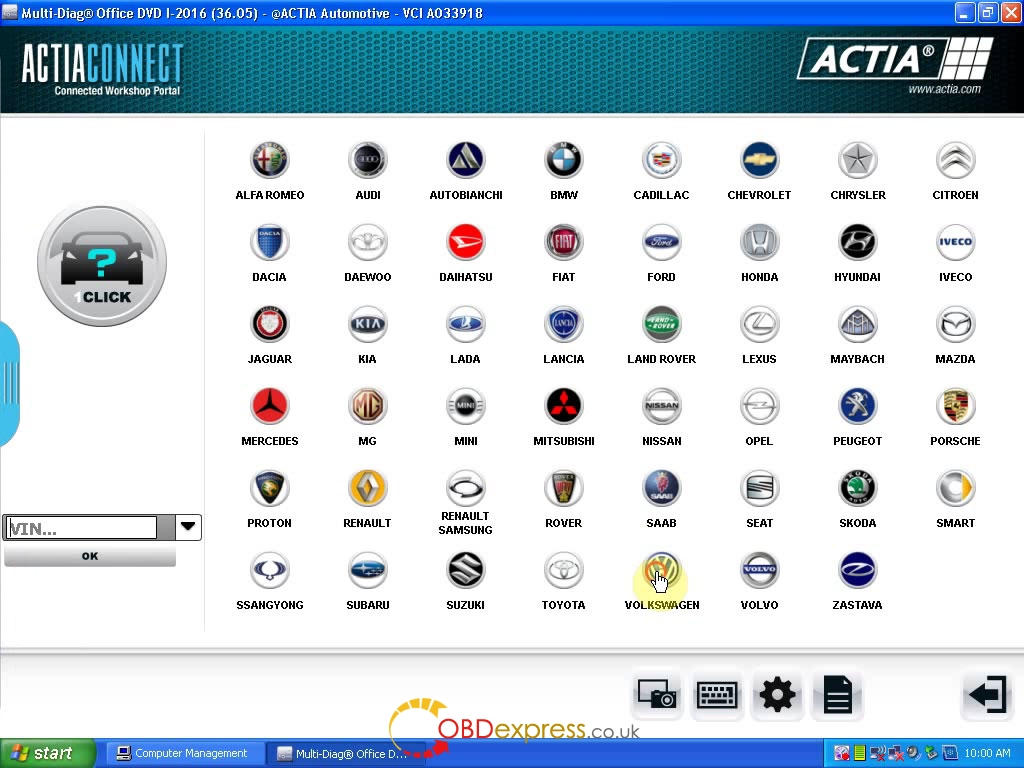Image resolution: width=1024 pixels, height=768 pixels.
Task: Select the Peugeot brand icon
Action: 857,406
